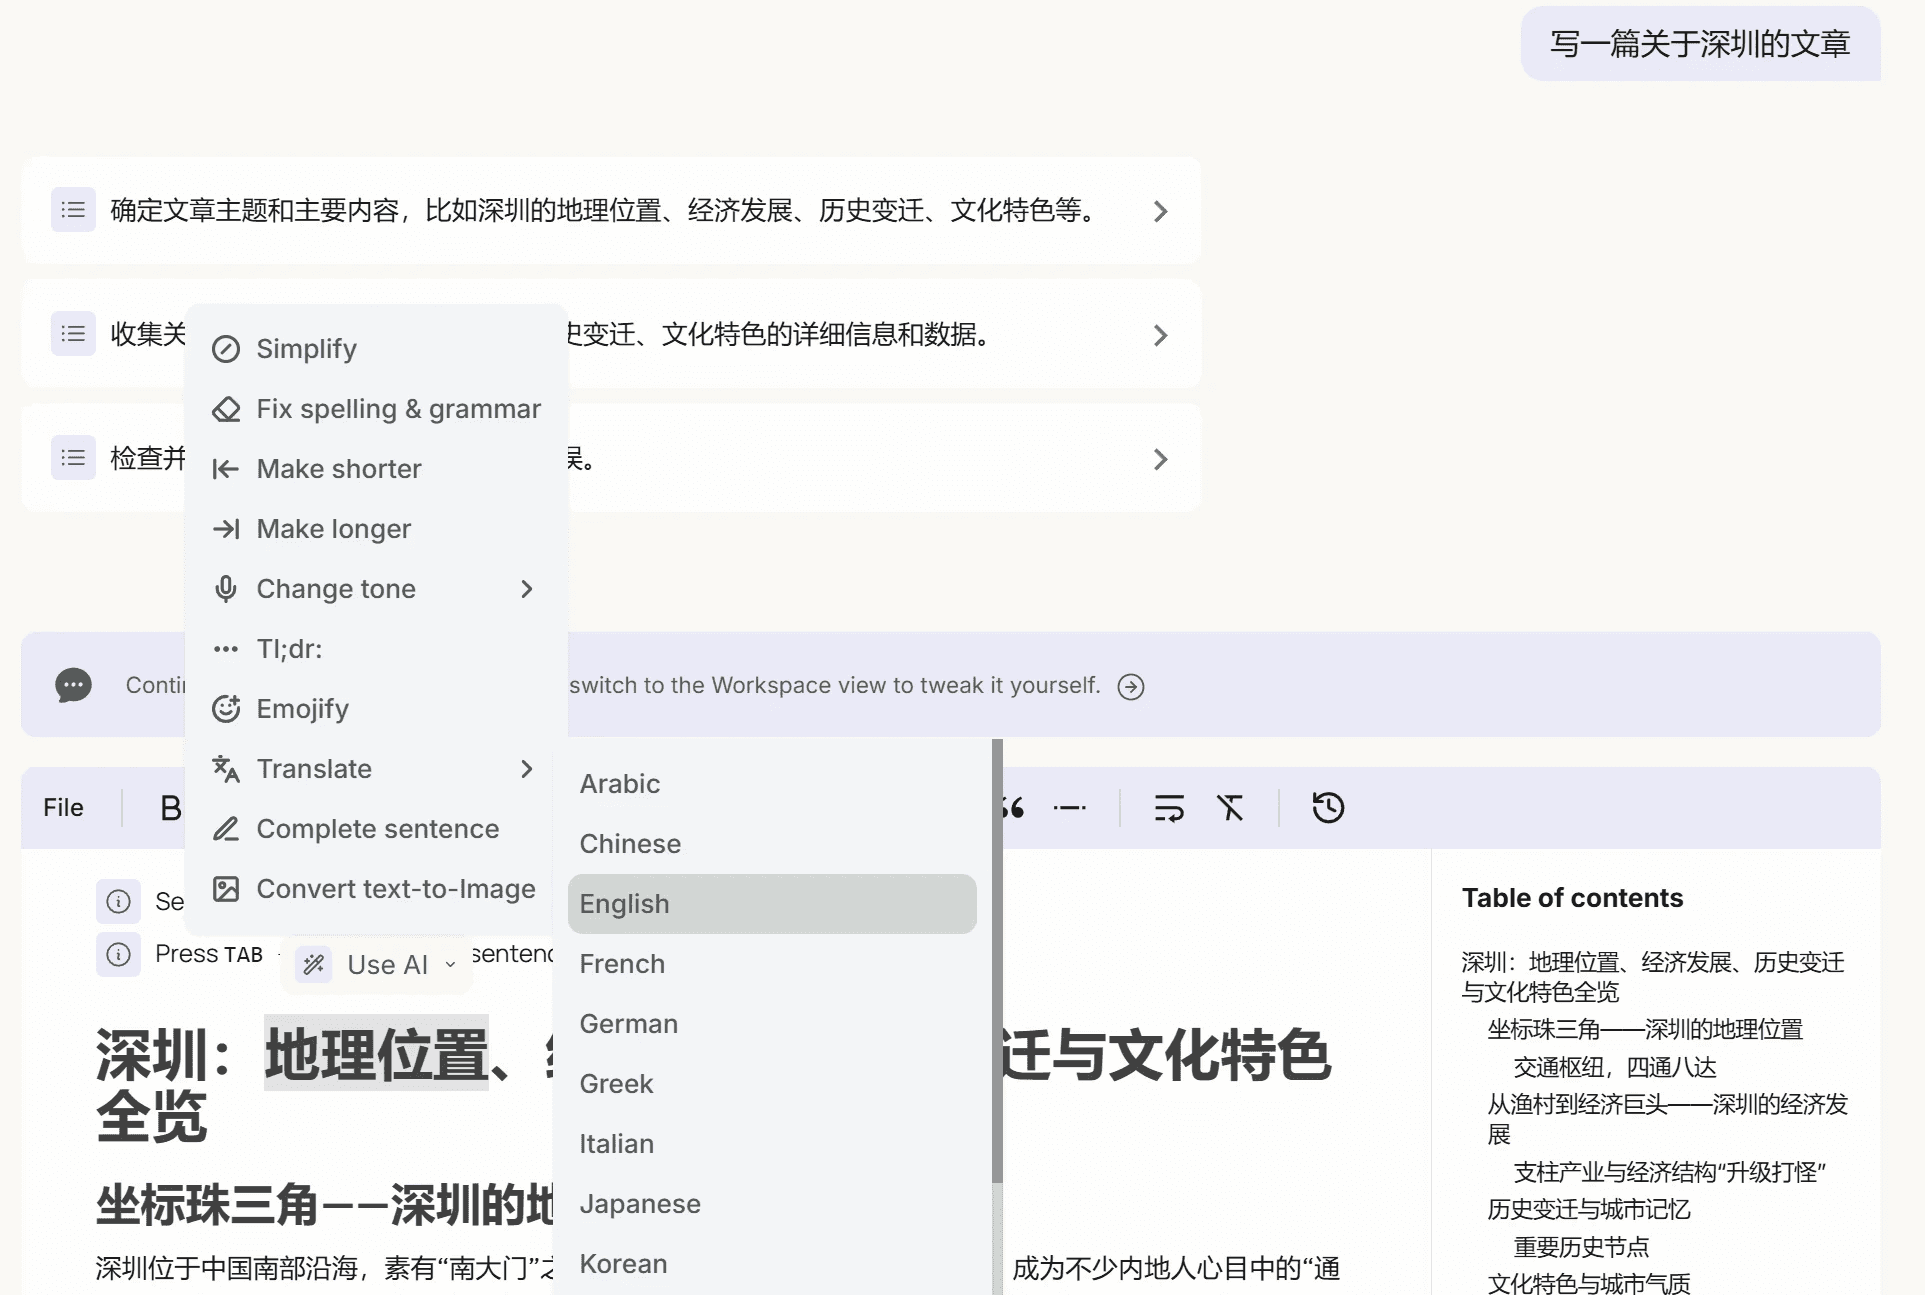Viewport: 1925px width, 1295px height.
Task: Select Fix spelling & grammar option
Action: point(397,409)
